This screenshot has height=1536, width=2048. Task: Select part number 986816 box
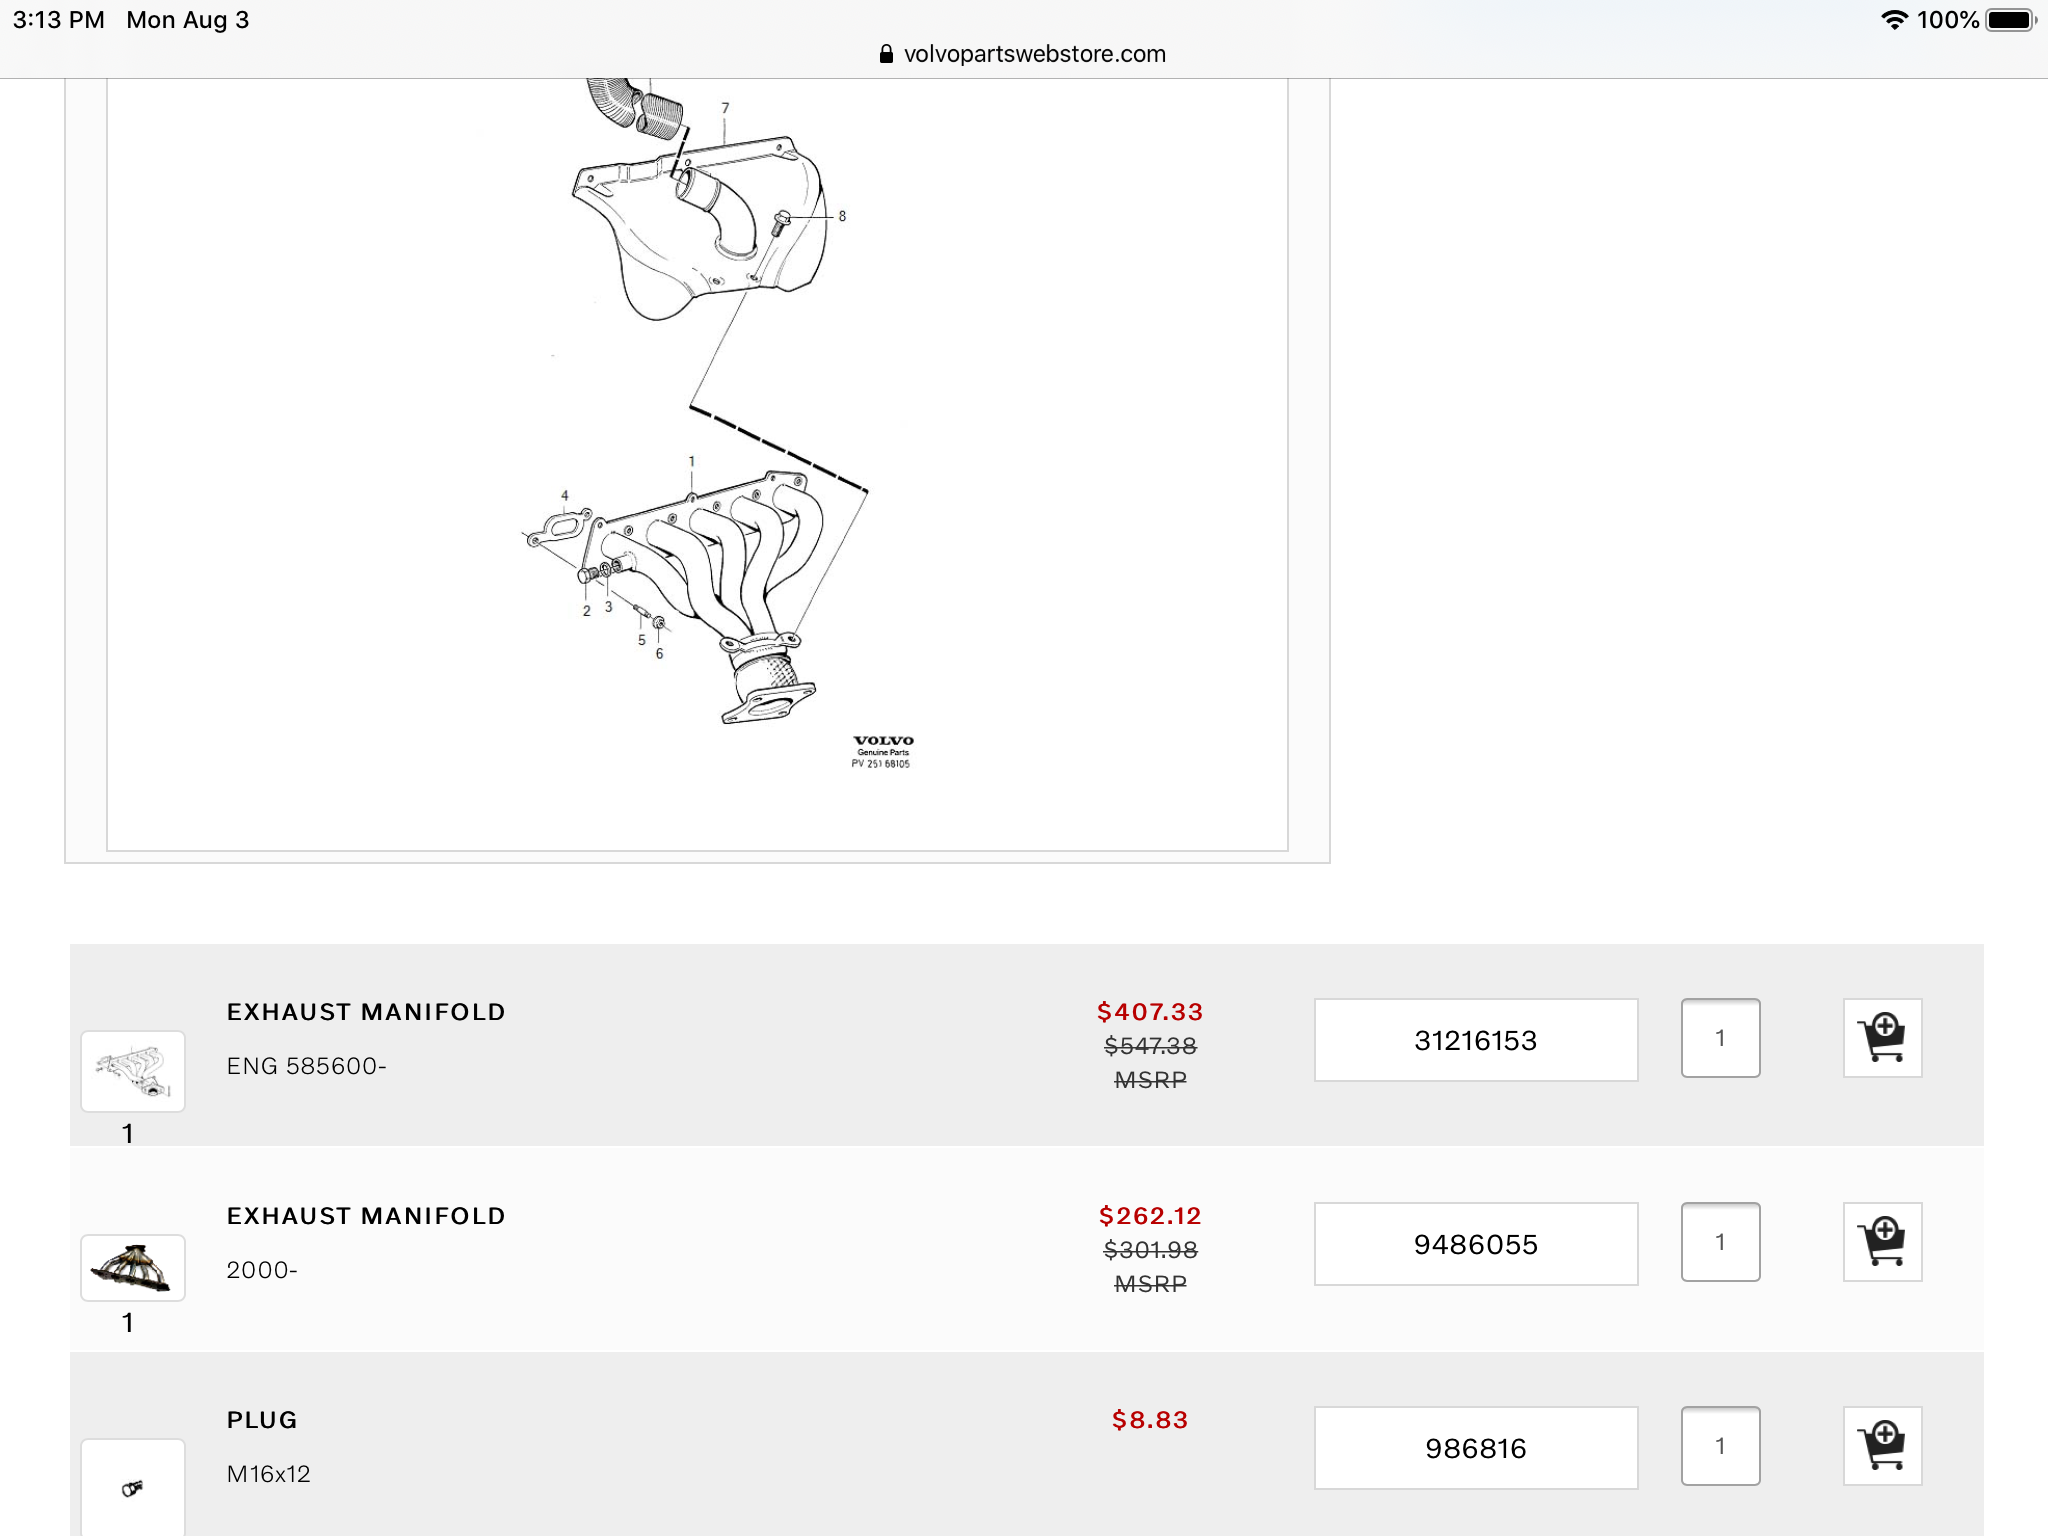[1475, 1448]
